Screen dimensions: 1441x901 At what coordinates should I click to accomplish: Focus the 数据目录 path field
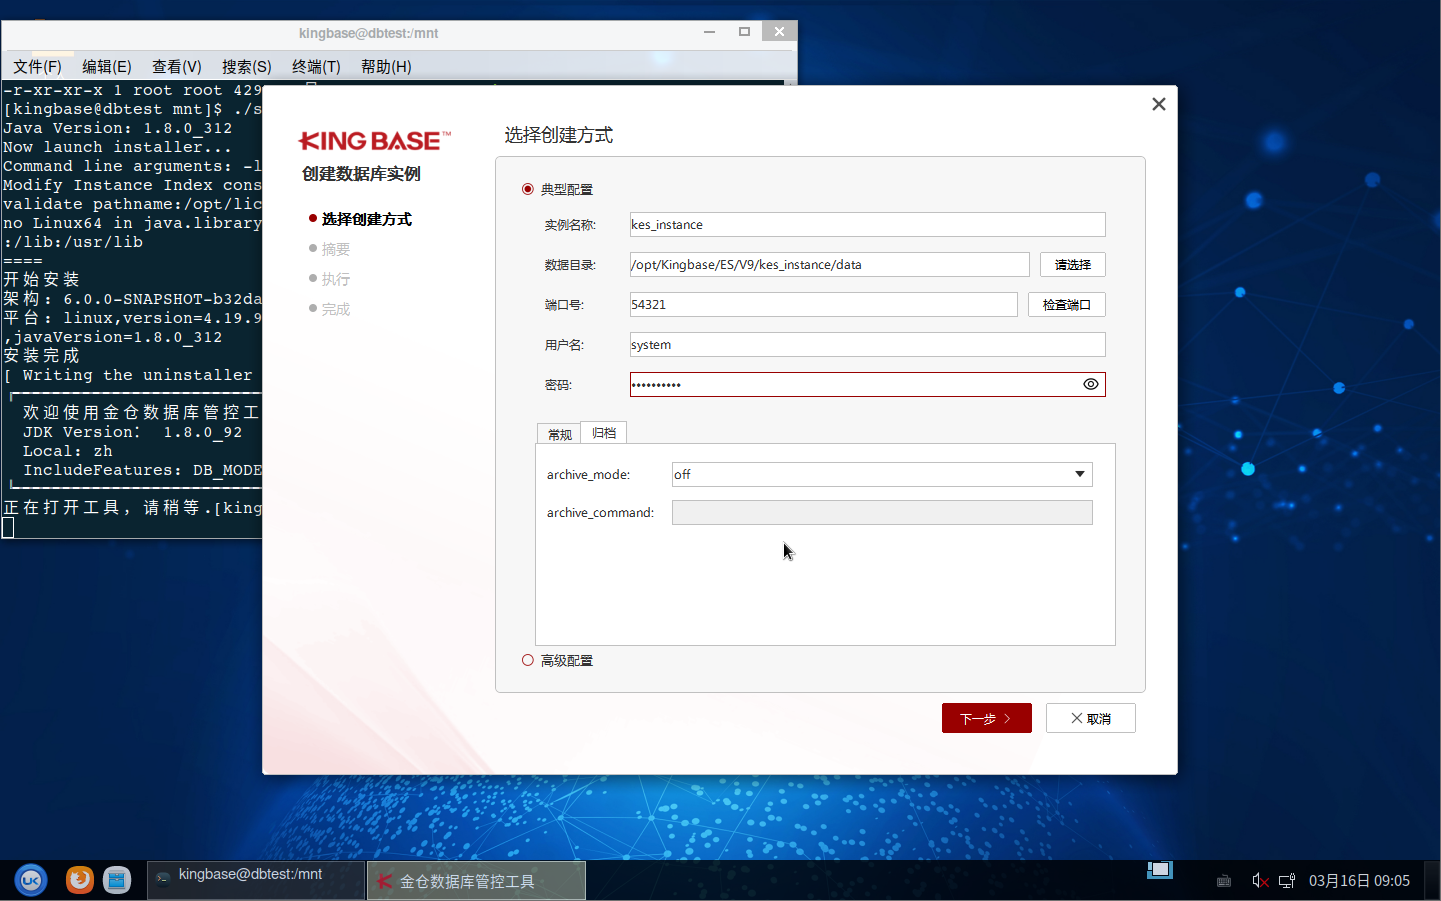[830, 264]
